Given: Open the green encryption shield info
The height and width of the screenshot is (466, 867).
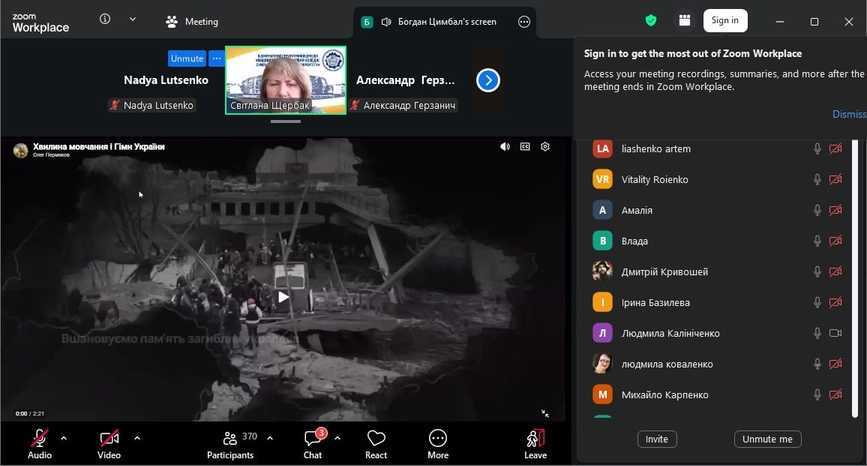Looking at the screenshot, I should pyautogui.click(x=651, y=20).
